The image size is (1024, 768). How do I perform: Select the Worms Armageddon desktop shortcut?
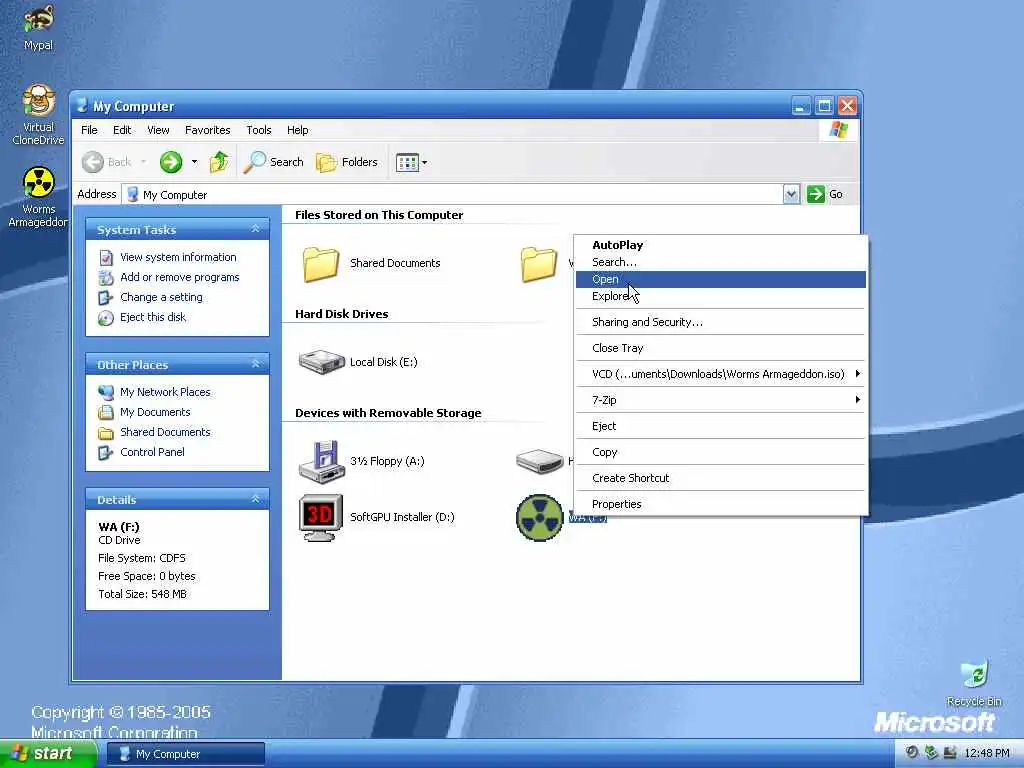(x=38, y=197)
